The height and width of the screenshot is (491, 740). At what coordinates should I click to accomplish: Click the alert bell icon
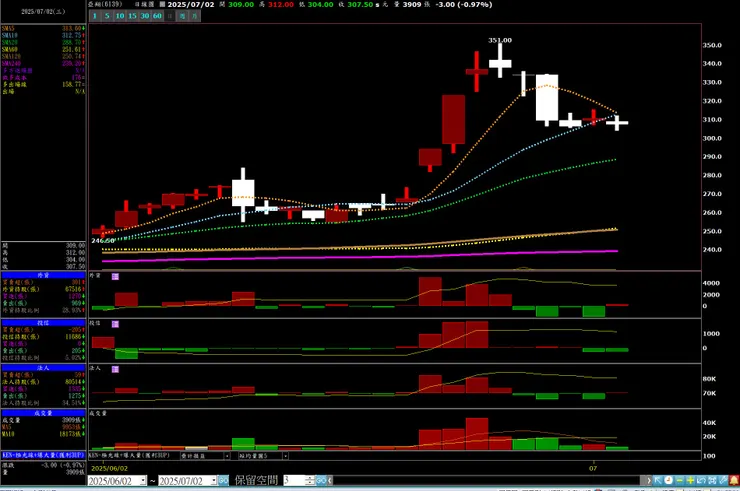pos(734,481)
